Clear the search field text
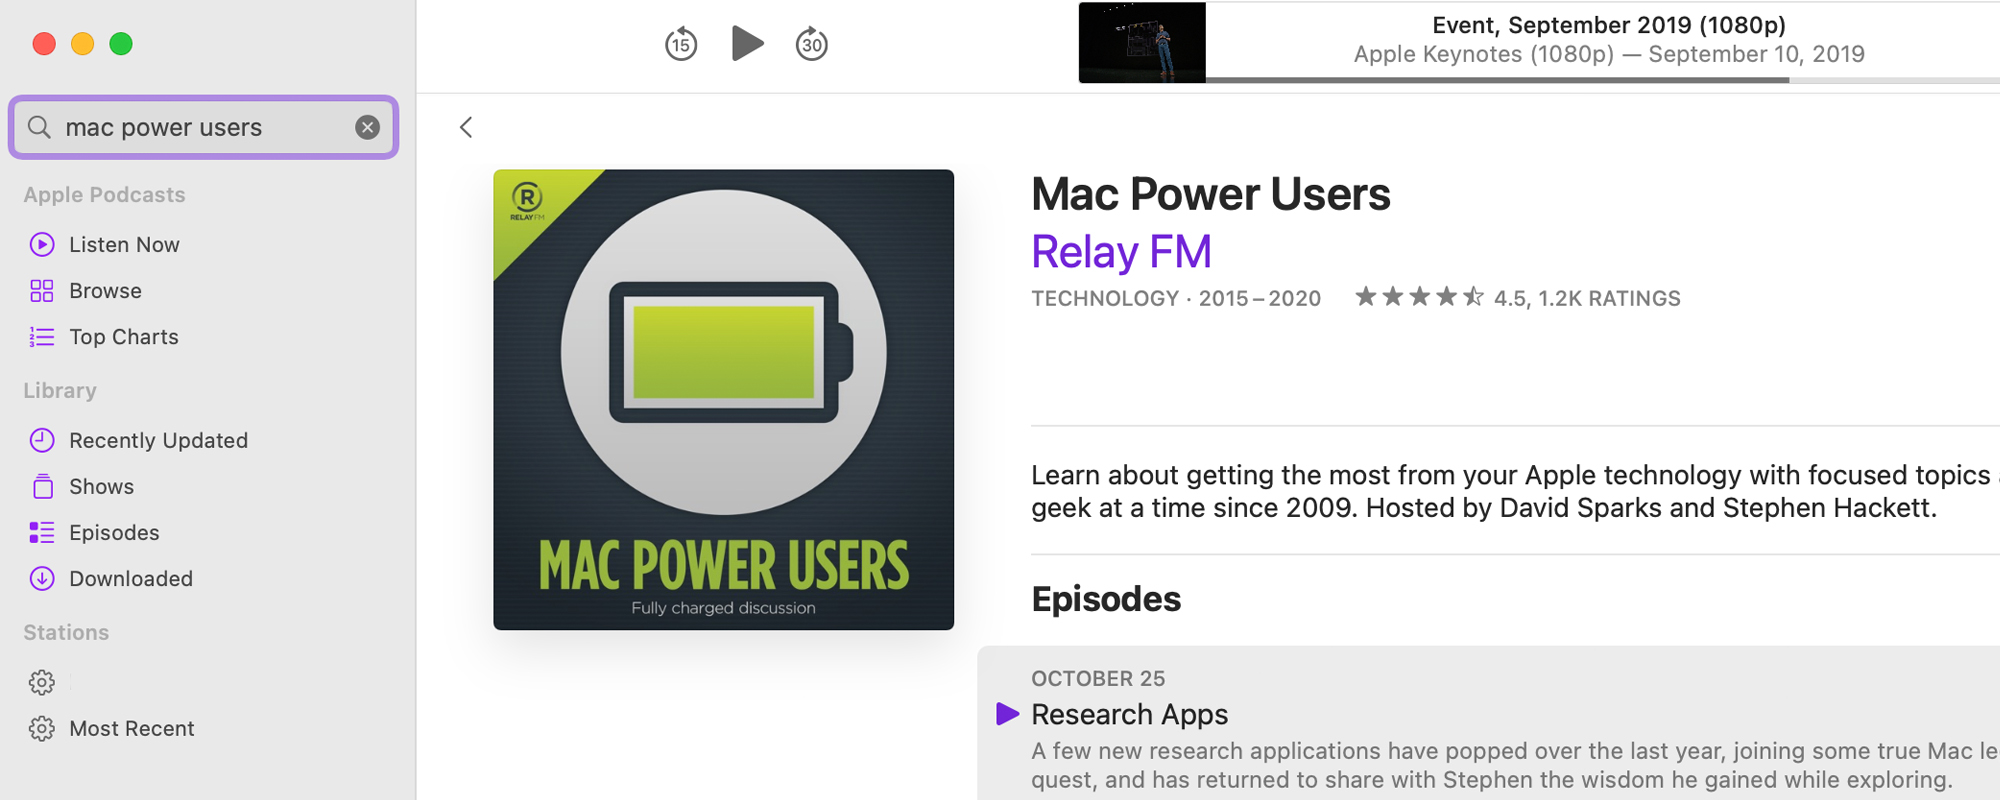 367,127
